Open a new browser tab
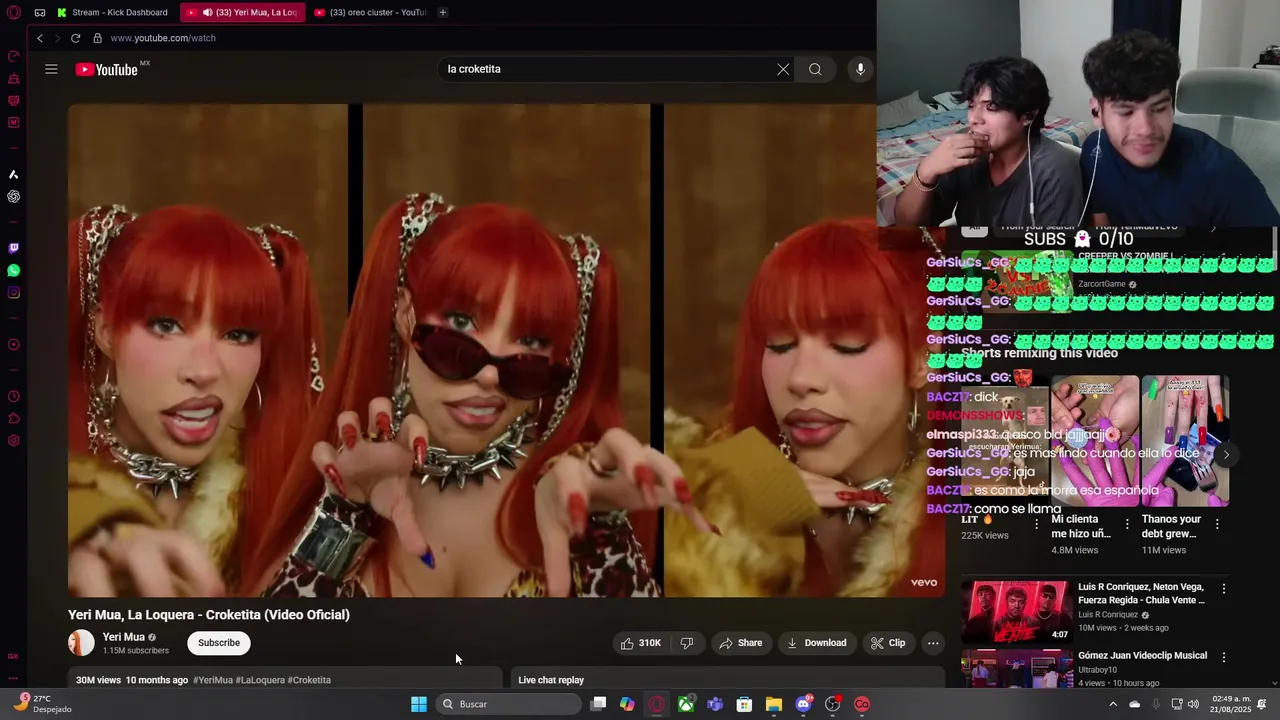 click(x=442, y=12)
